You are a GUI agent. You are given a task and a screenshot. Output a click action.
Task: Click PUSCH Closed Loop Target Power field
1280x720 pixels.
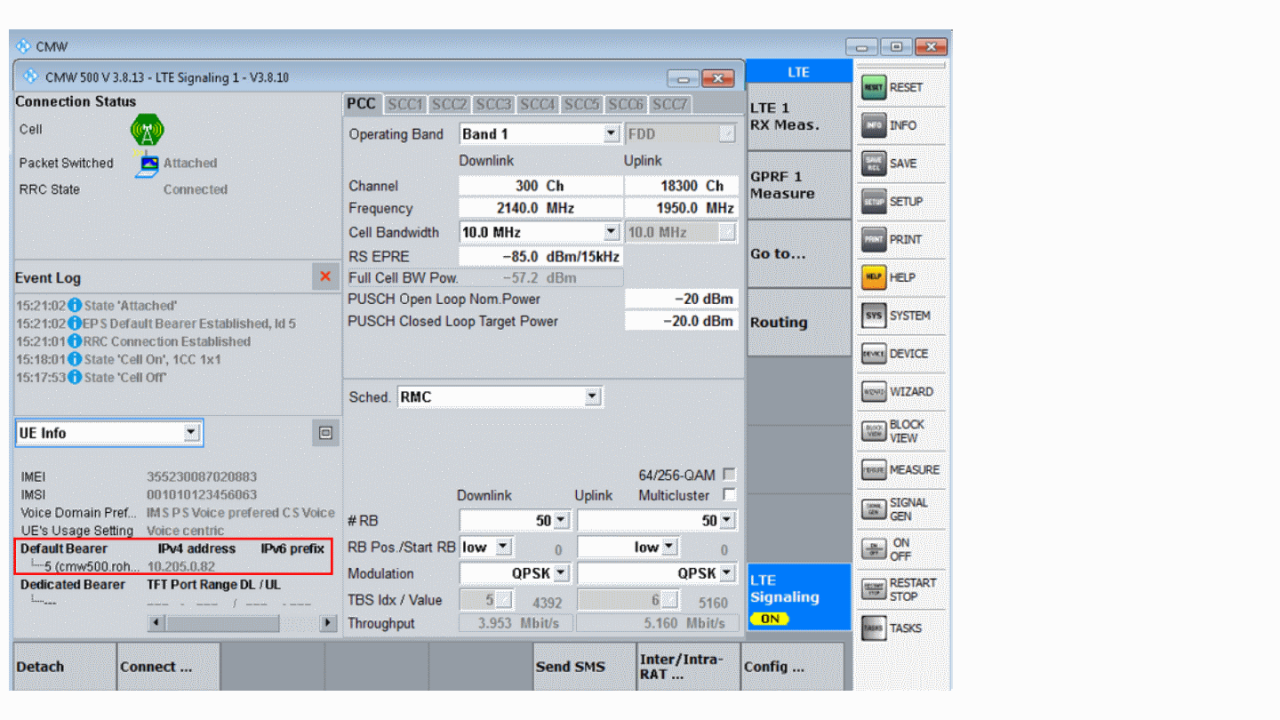(x=681, y=321)
